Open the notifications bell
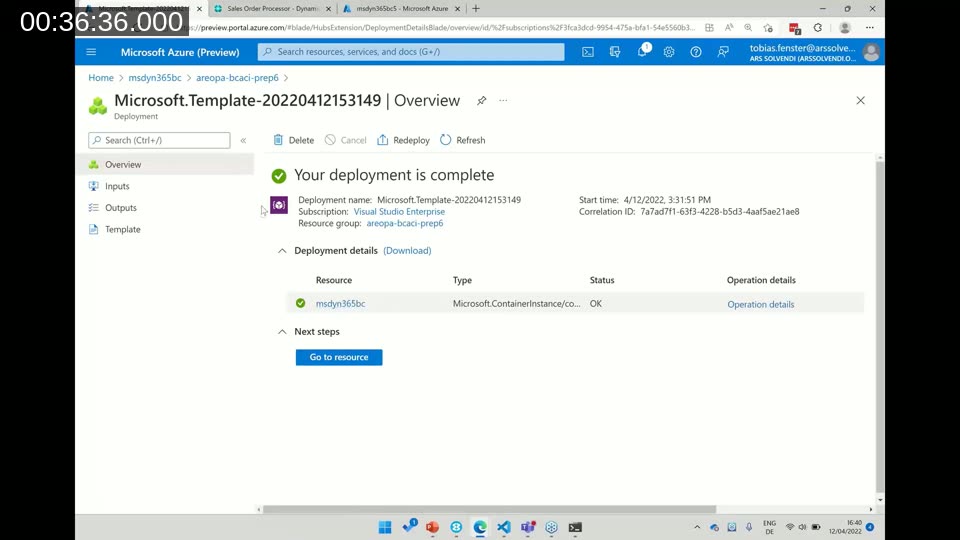960x540 pixels. (642, 51)
